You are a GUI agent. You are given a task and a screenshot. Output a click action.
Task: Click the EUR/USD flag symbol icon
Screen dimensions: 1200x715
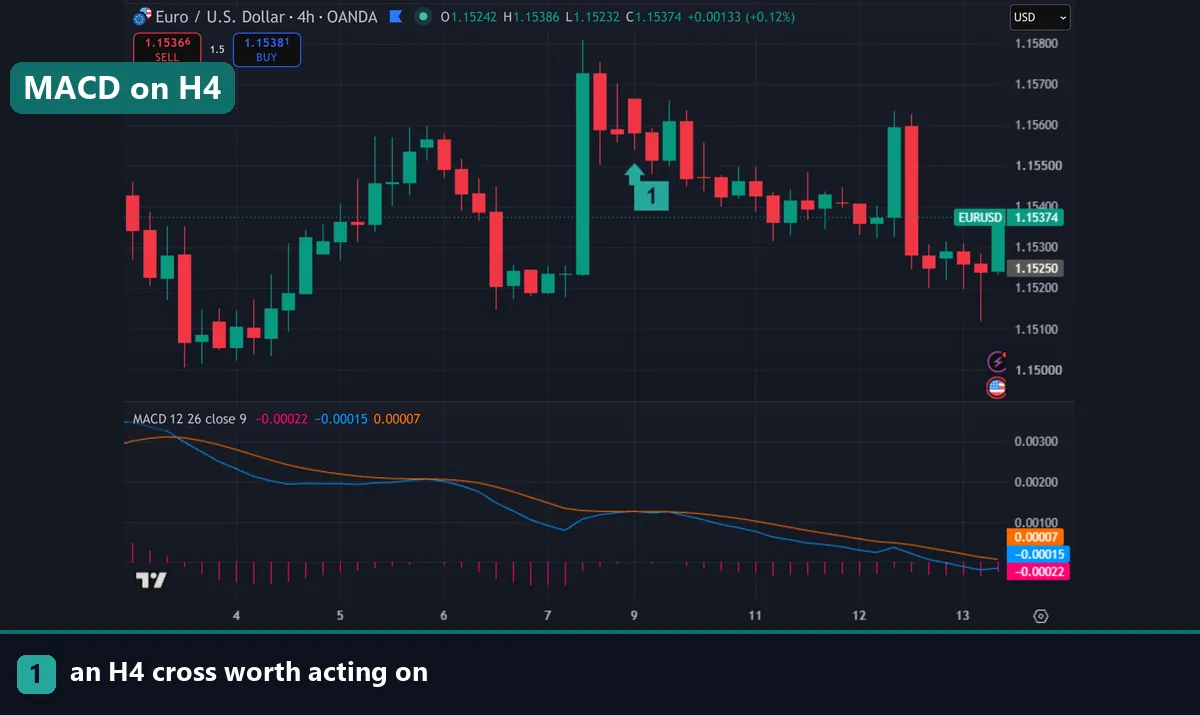point(142,17)
